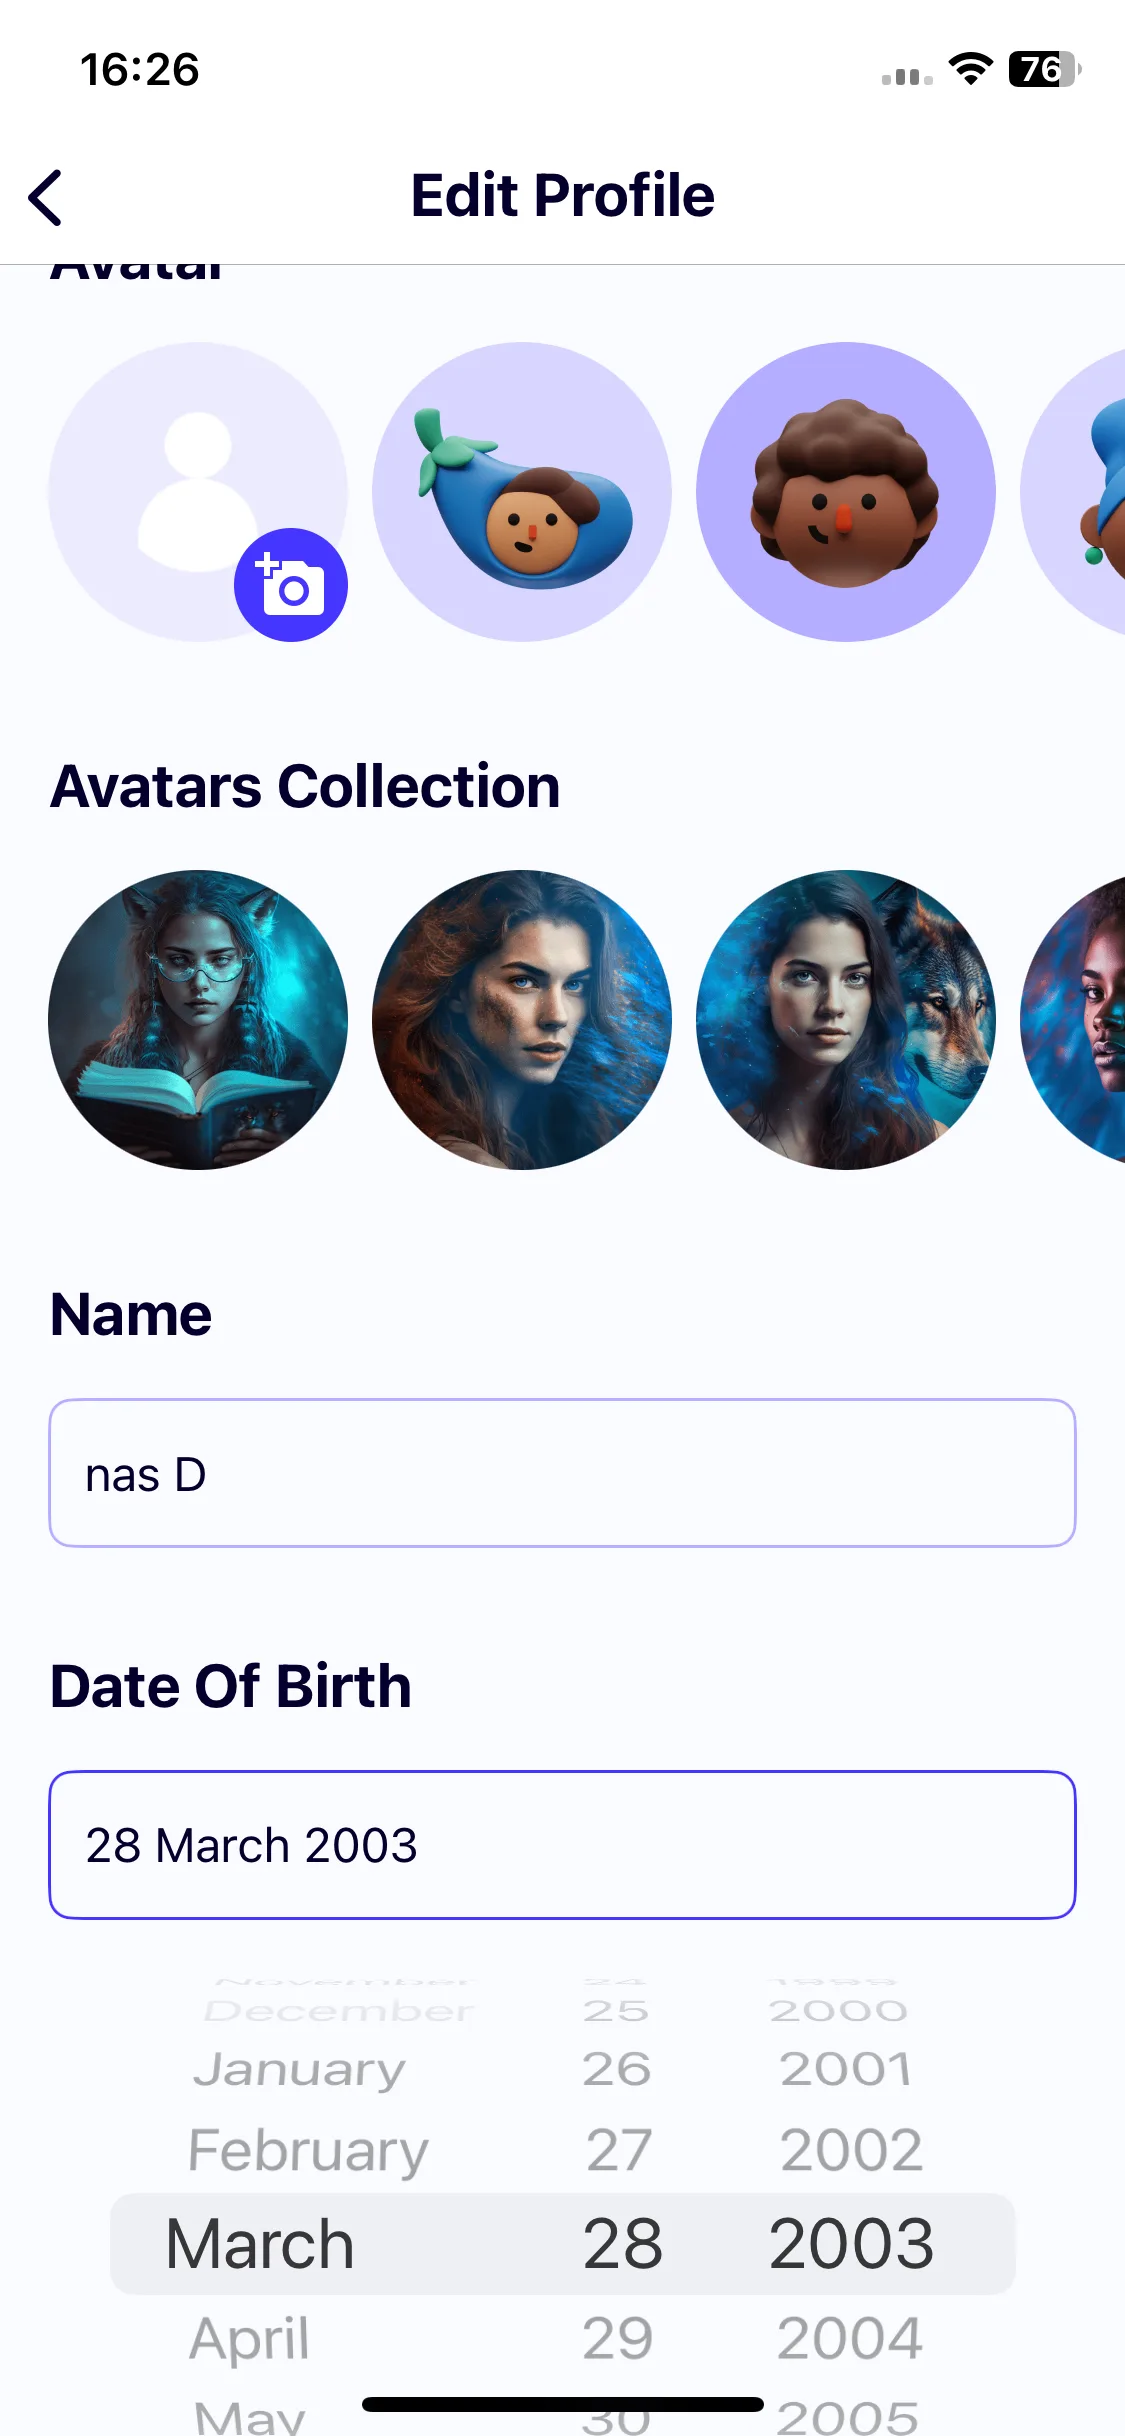Screen dimensions: 1125x2436
Task: Tap the back arrow icon
Action: (46, 197)
